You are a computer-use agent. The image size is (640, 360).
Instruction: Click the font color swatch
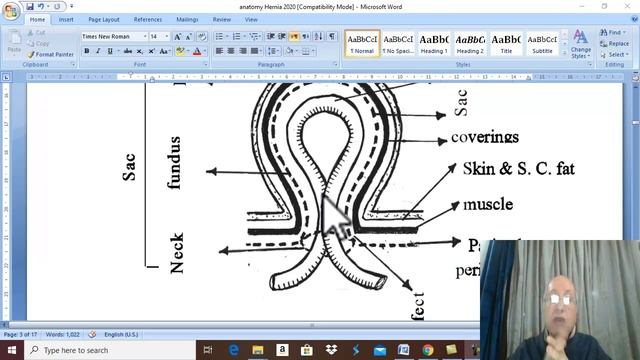point(197,51)
